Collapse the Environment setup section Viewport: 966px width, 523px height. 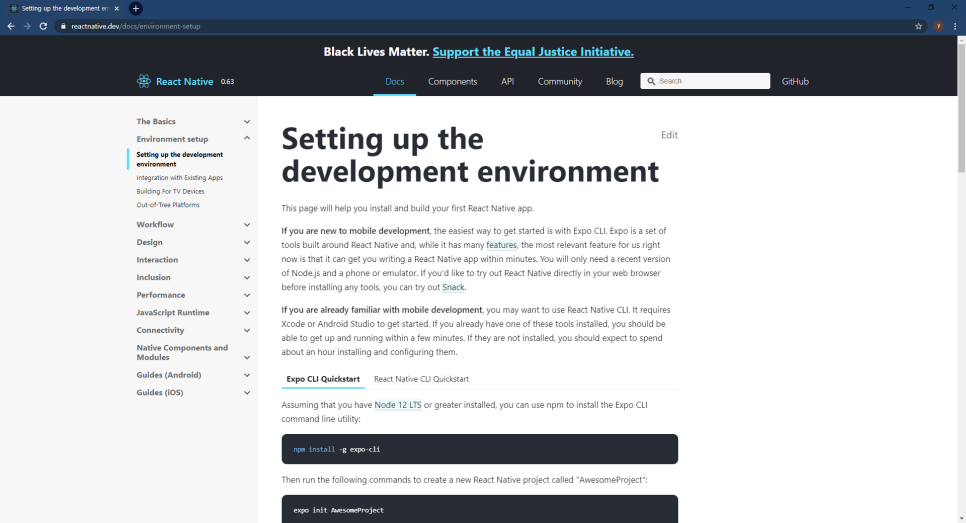coord(193,139)
